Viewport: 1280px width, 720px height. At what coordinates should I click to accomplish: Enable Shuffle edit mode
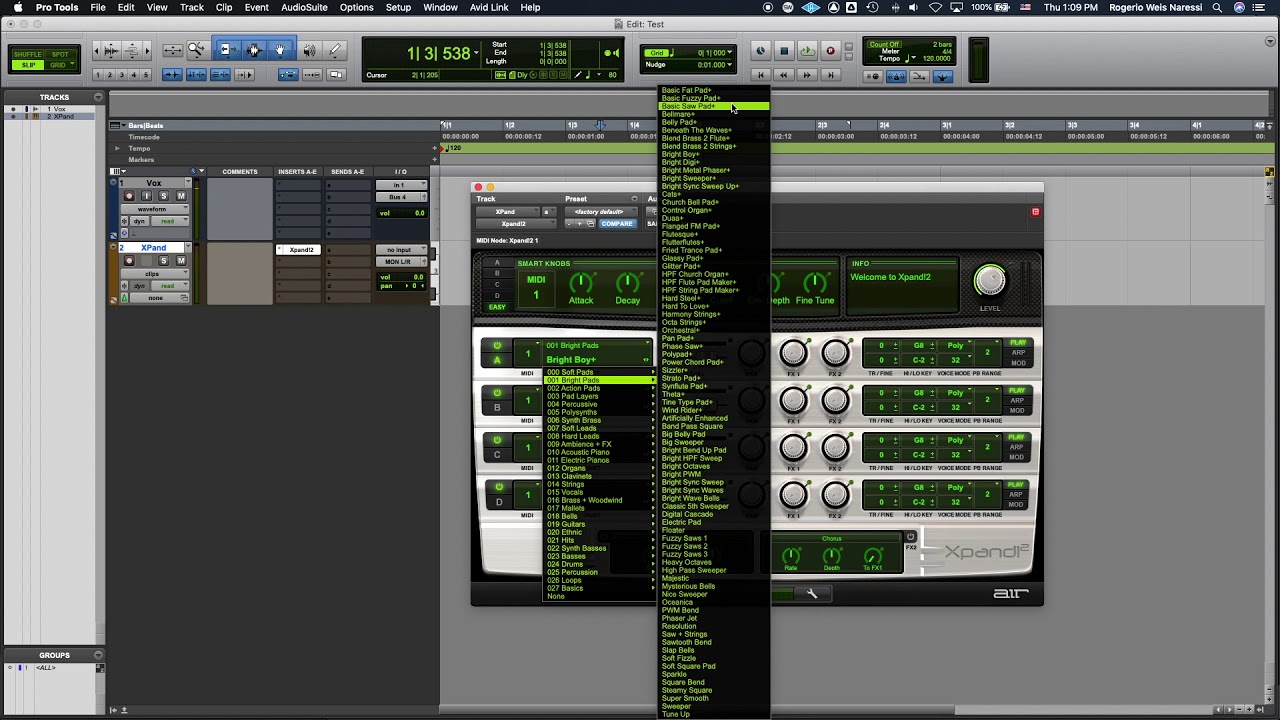(x=28, y=54)
